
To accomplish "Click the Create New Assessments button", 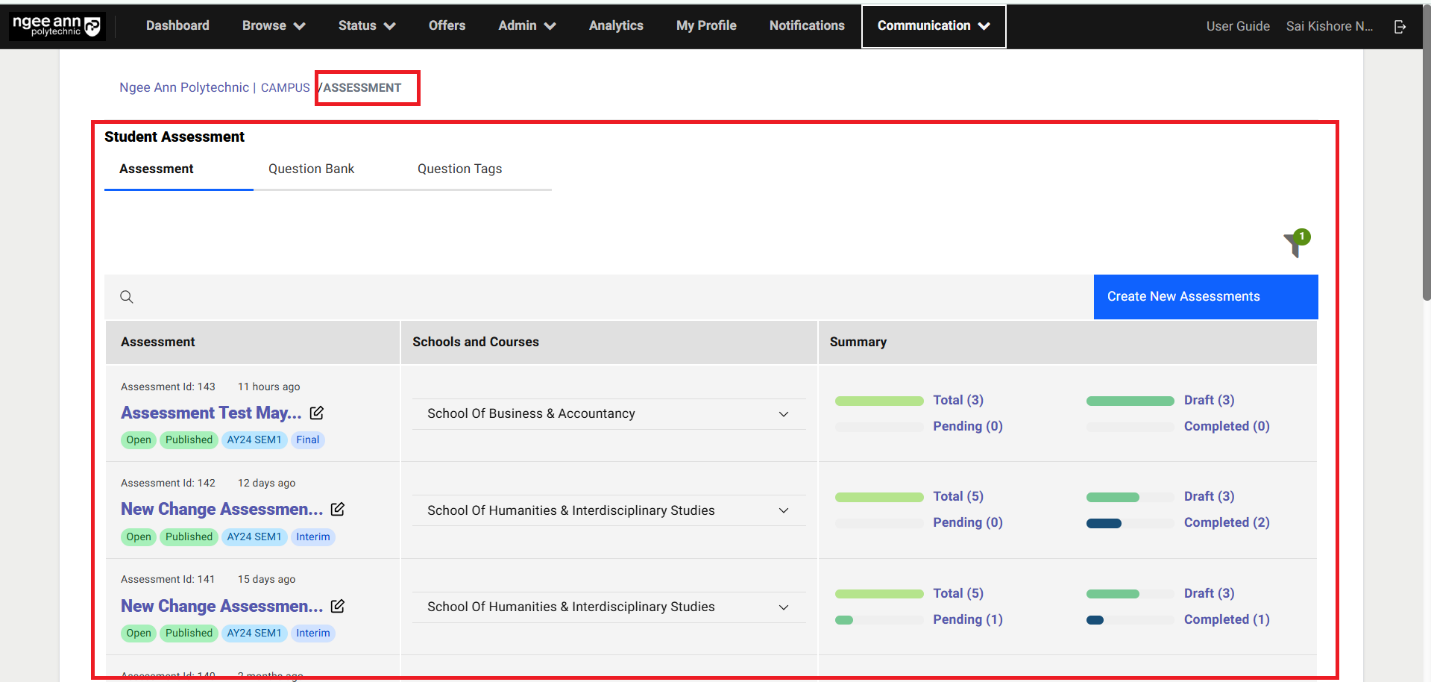I will [x=1205, y=297].
